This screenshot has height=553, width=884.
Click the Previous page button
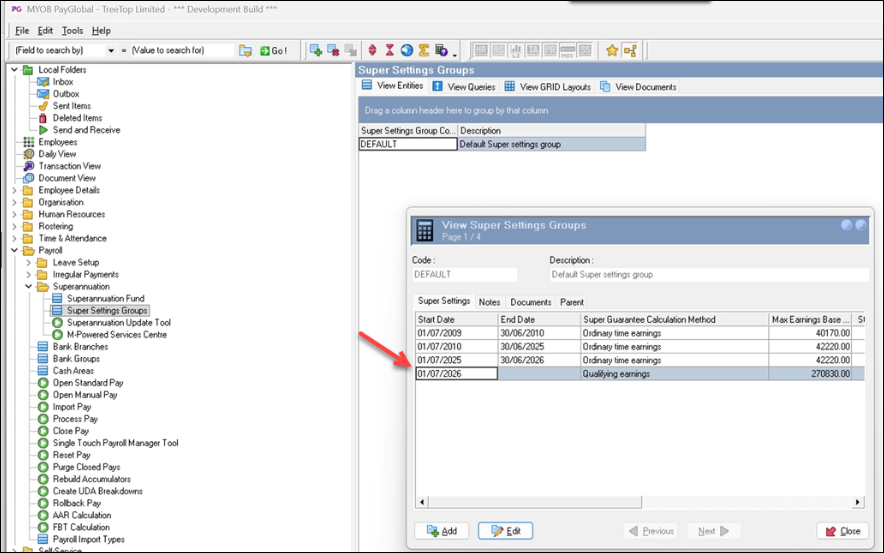651,531
